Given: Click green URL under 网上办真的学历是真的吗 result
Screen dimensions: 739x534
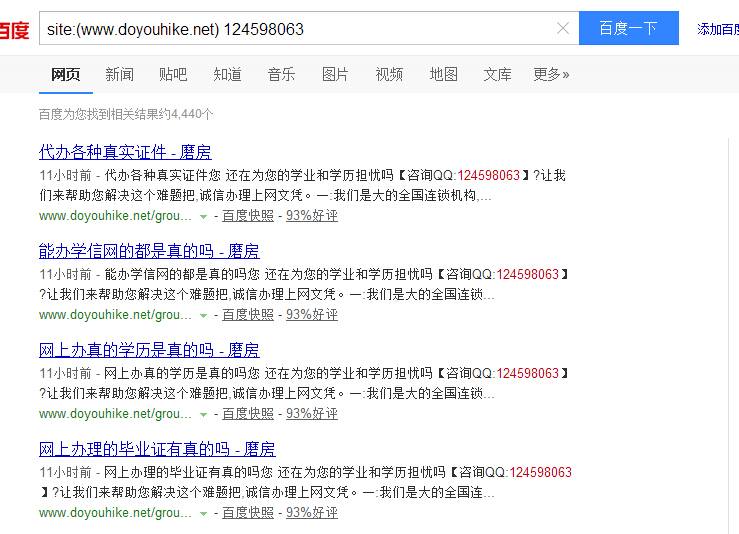Looking at the screenshot, I should [x=115, y=414].
